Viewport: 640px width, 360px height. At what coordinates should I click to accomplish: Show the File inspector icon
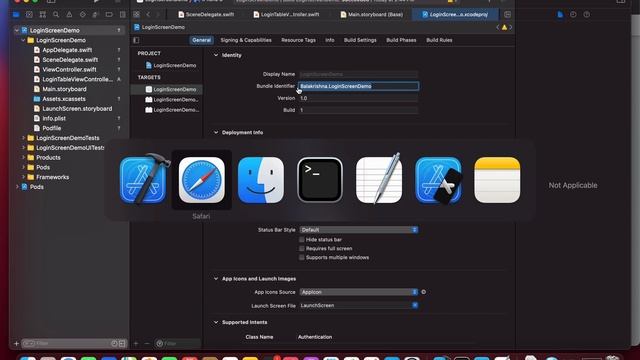click(x=560, y=15)
